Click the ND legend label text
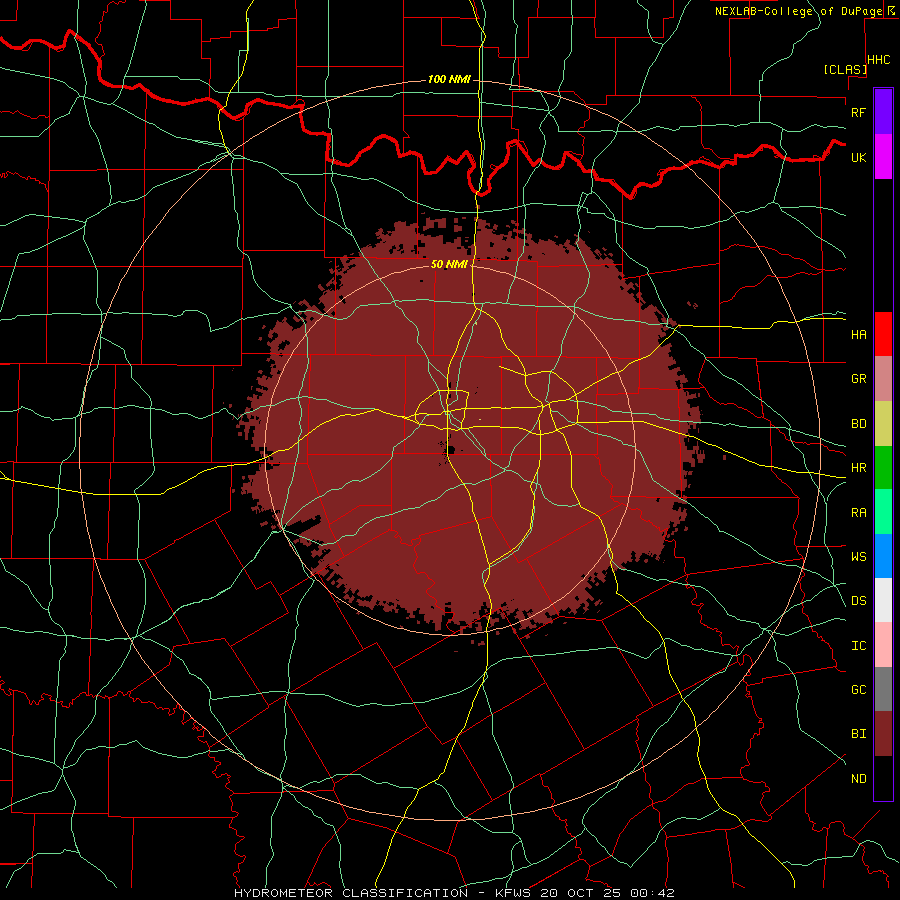Screen dimensions: 900x900 [x=858, y=778]
